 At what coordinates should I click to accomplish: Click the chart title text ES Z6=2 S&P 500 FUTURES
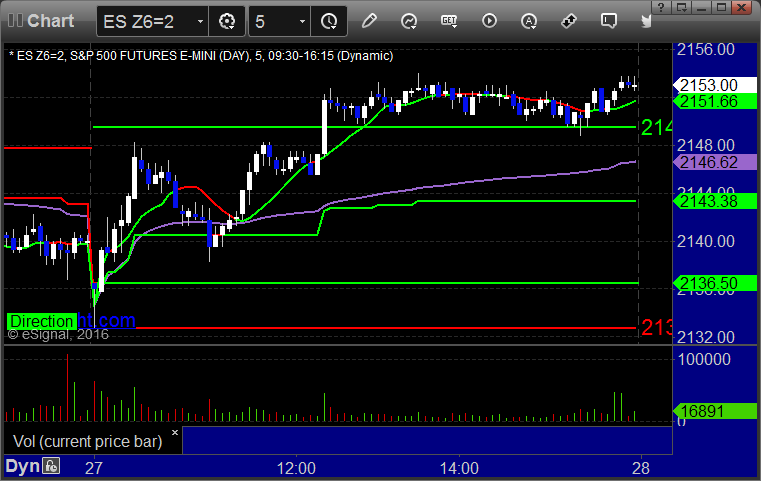201,56
